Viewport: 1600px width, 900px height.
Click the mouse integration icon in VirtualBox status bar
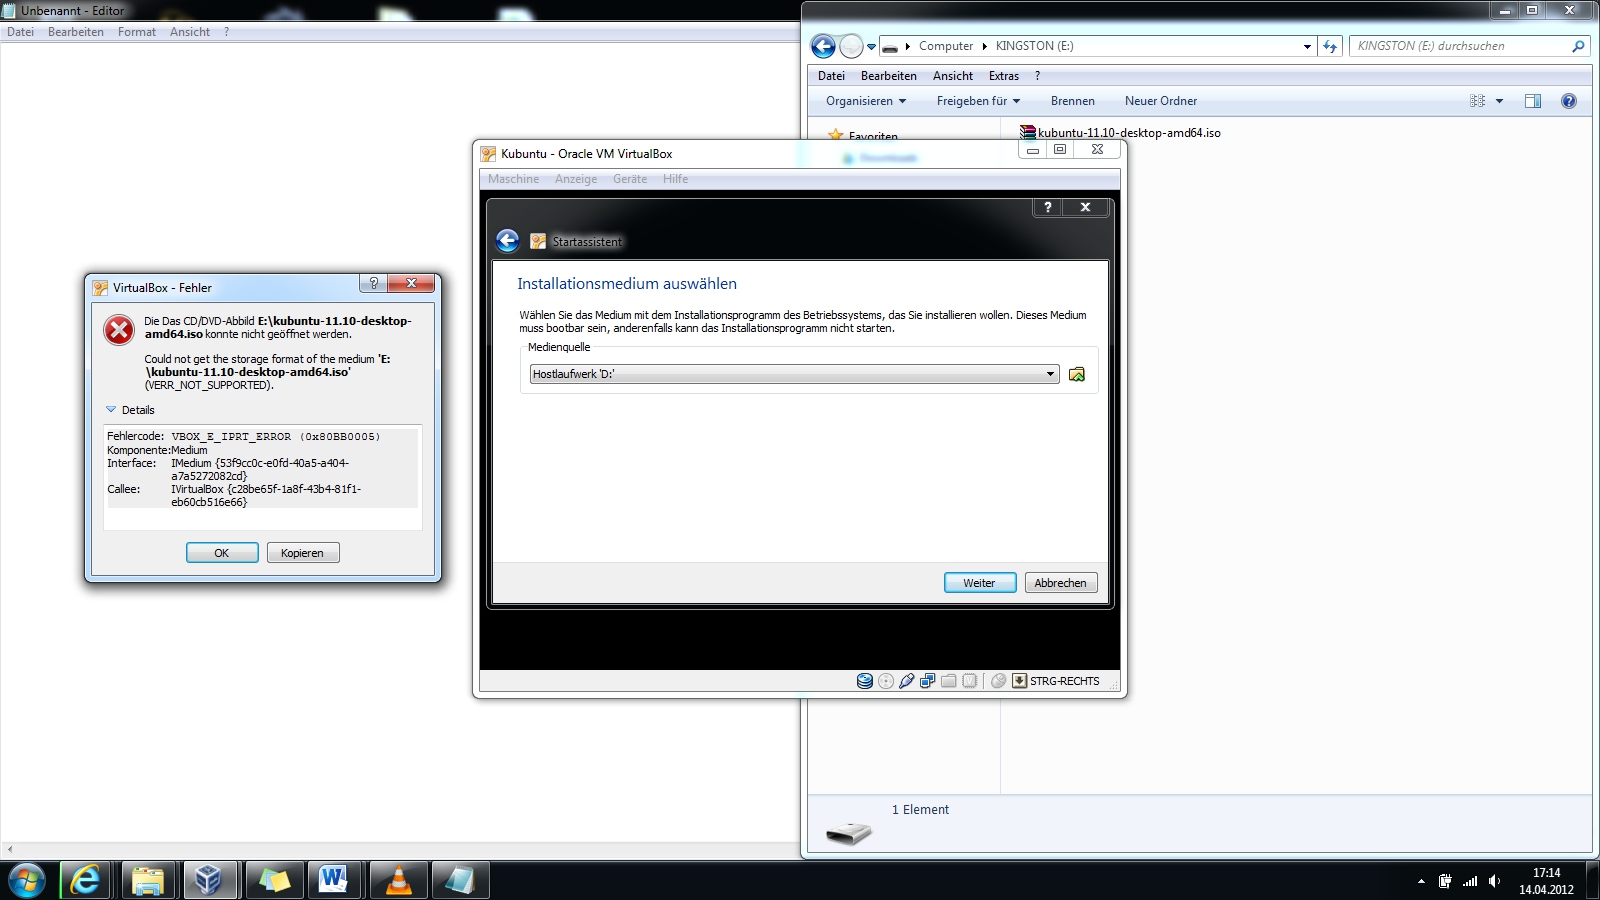(x=998, y=681)
